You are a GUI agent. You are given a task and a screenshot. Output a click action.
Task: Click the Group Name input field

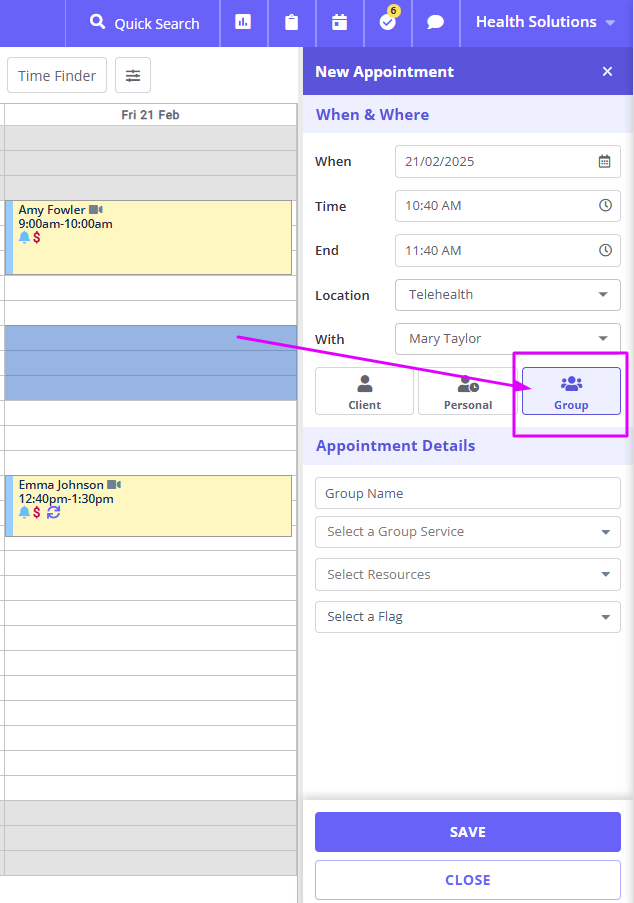468,493
